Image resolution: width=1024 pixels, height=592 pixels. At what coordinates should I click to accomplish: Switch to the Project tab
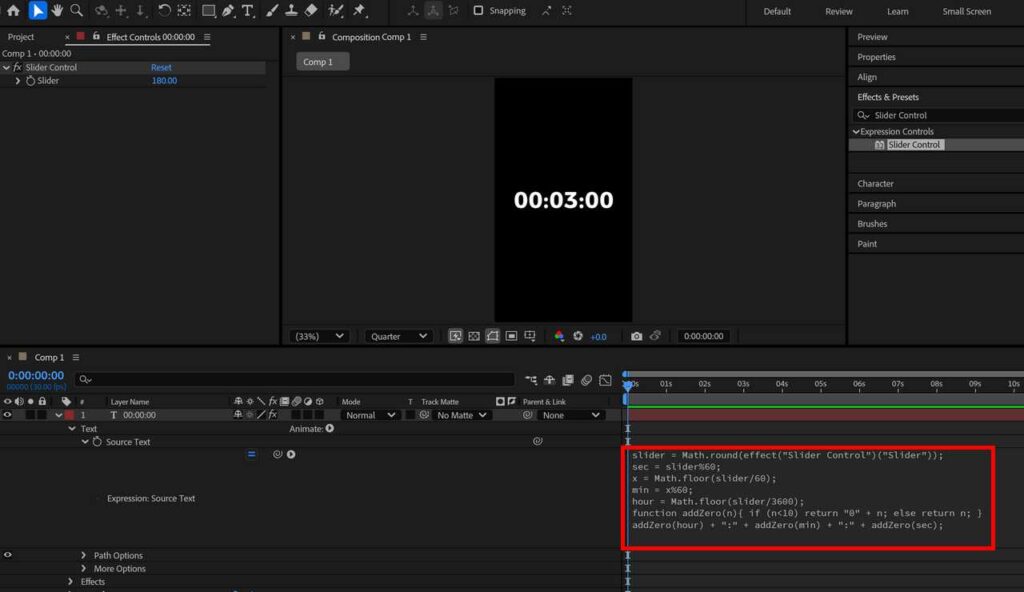(x=21, y=37)
